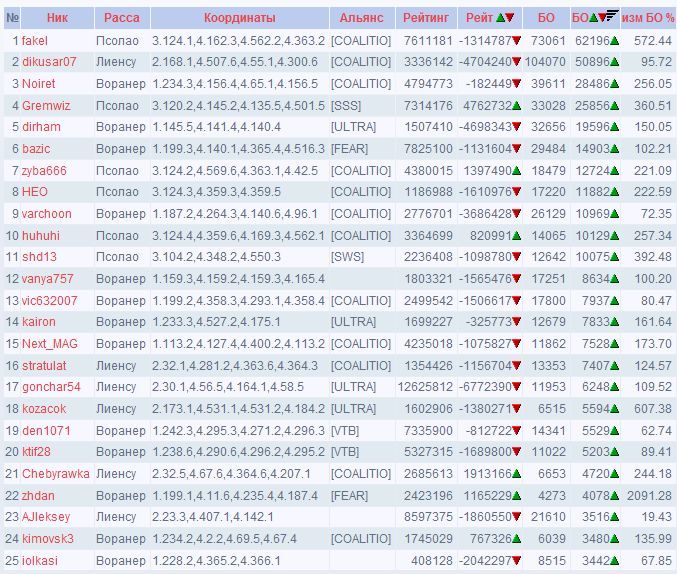Sort by Альянс column header
677x574 pixels.
[x=361, y=18]
